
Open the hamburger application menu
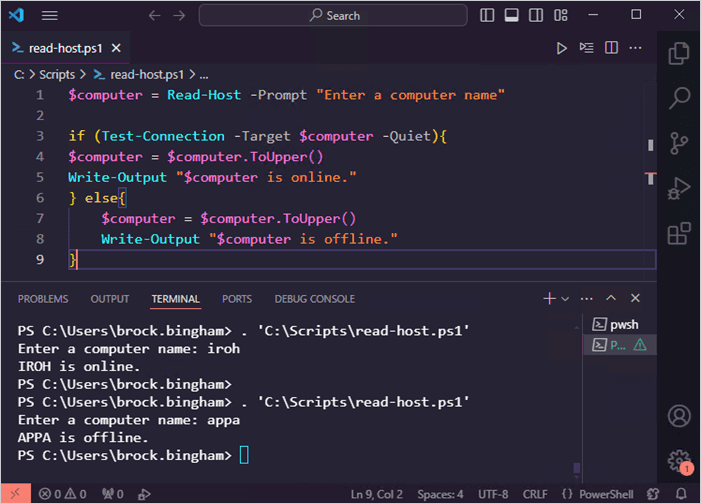50,16
